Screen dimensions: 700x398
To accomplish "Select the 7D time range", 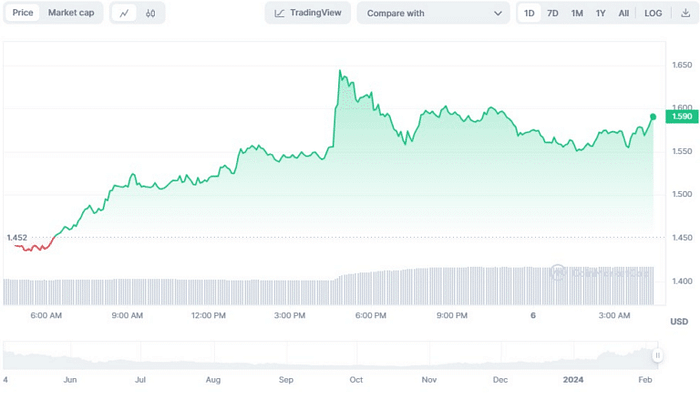I will (x=553, y=13).
